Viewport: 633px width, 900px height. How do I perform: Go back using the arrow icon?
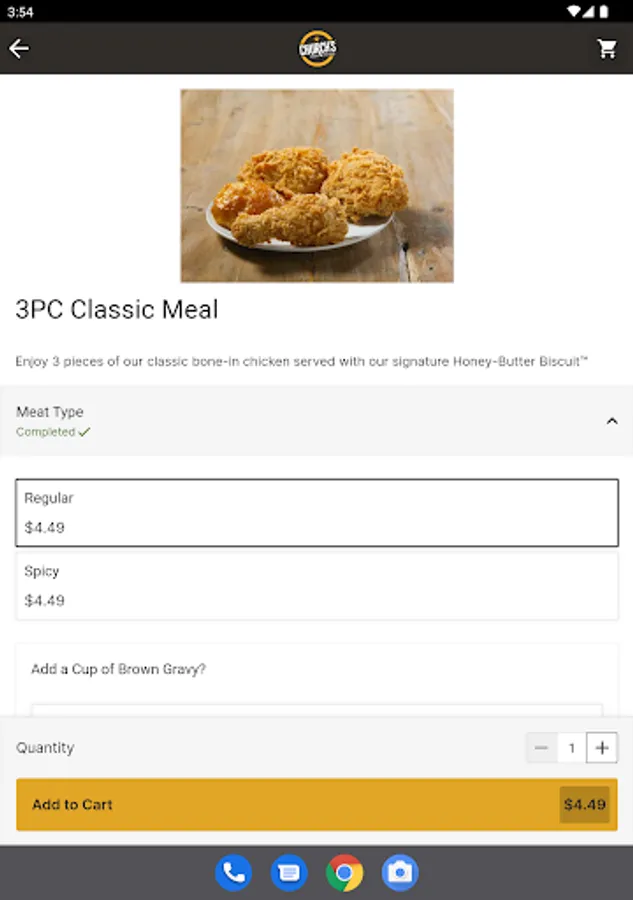point(19,49)
